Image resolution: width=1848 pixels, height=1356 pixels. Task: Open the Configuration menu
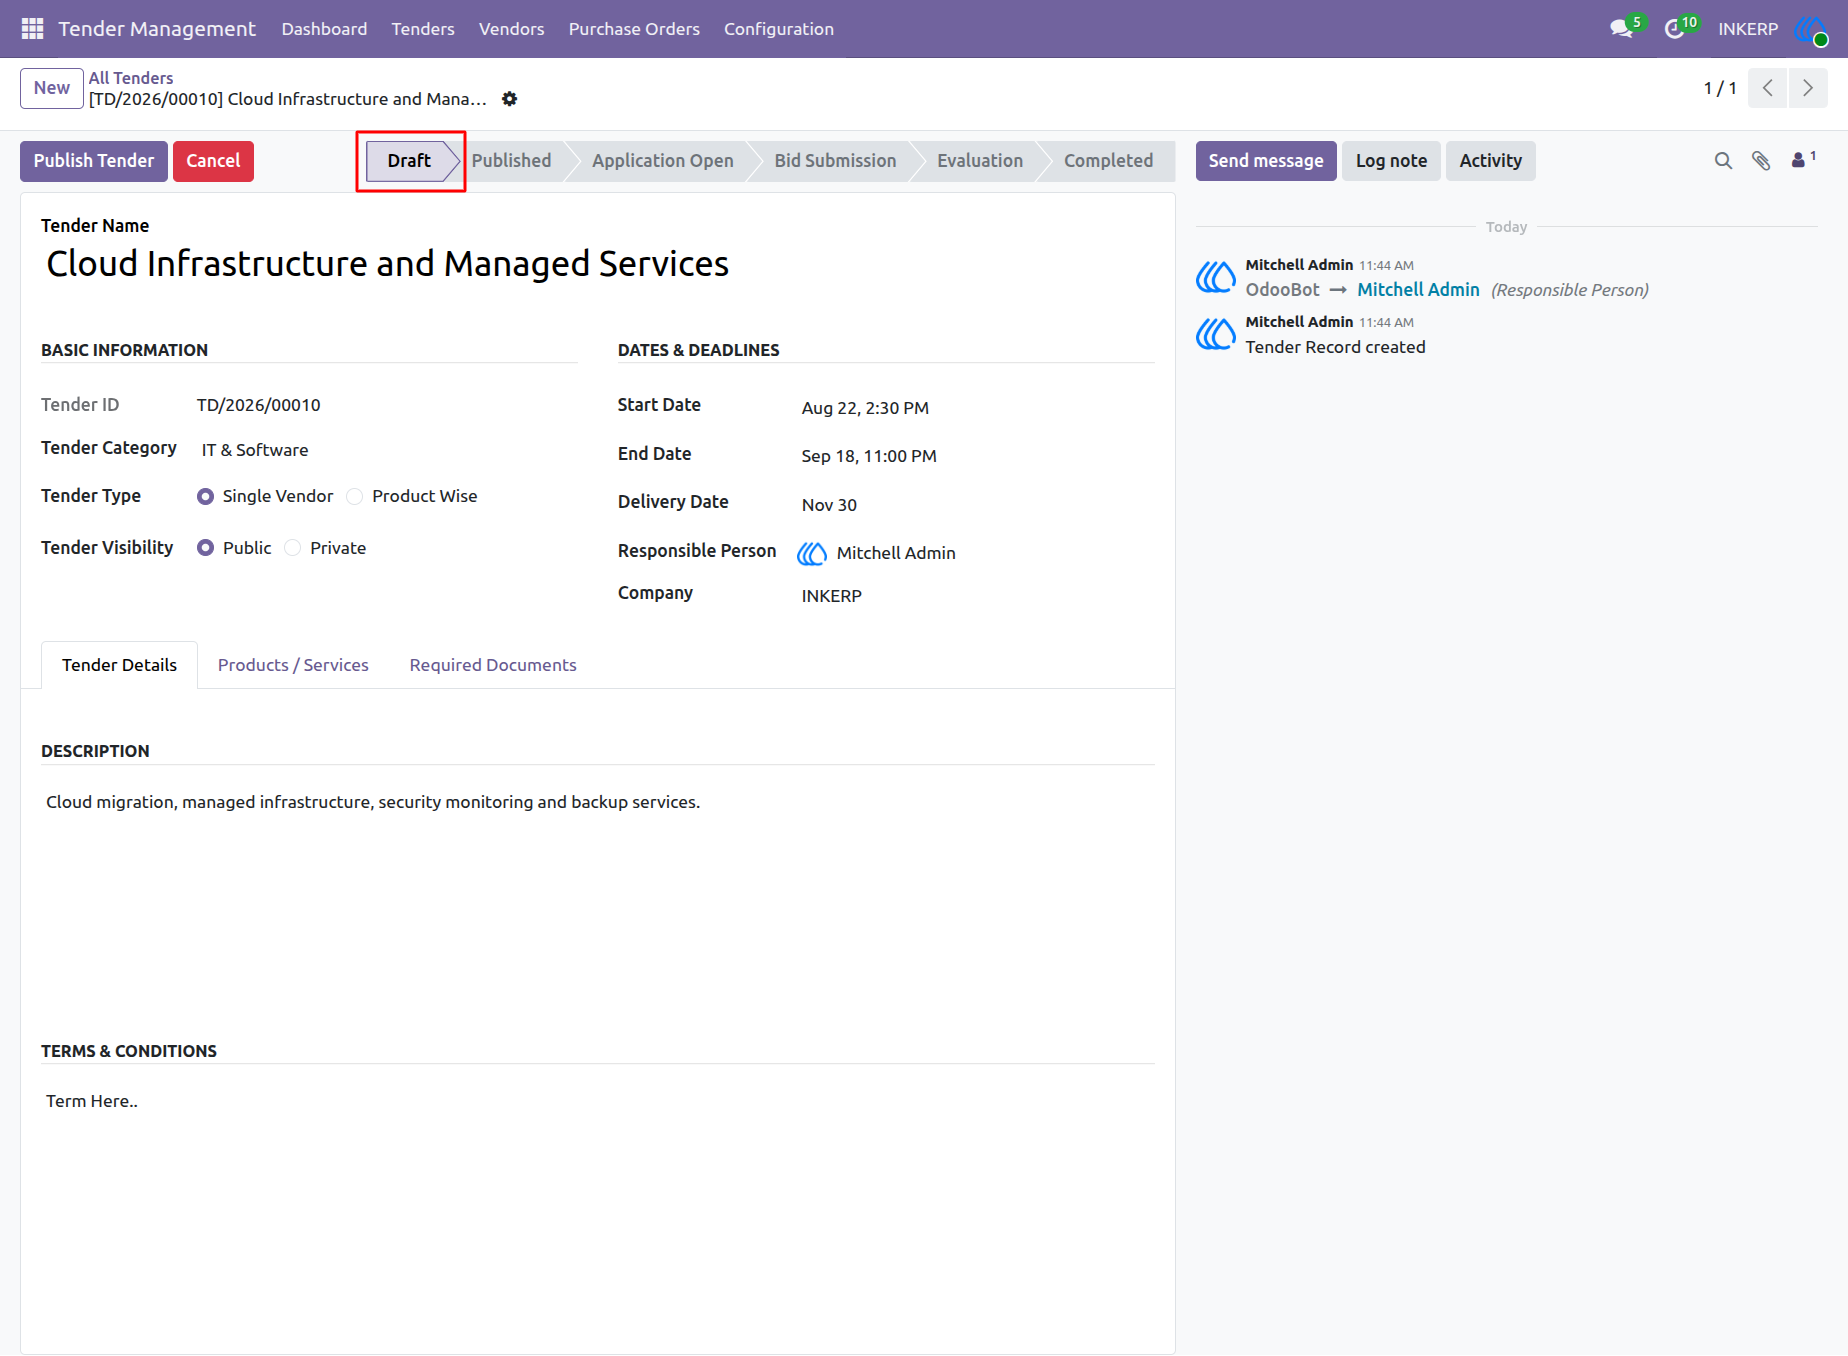pyautogui.click(x=779, y=29)
